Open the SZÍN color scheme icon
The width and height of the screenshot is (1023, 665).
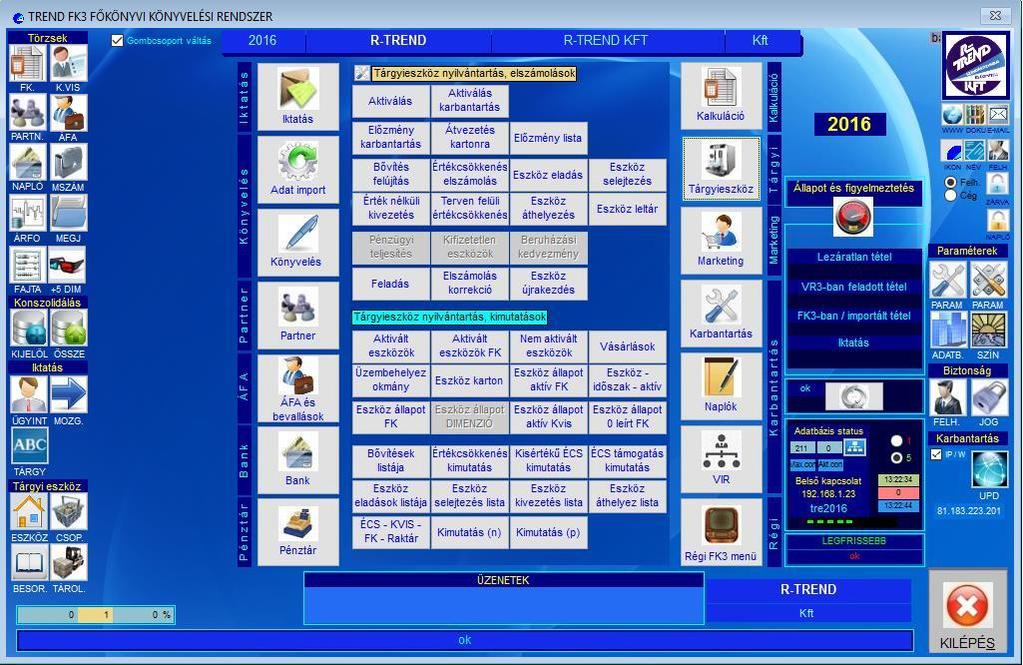[988, 330]
